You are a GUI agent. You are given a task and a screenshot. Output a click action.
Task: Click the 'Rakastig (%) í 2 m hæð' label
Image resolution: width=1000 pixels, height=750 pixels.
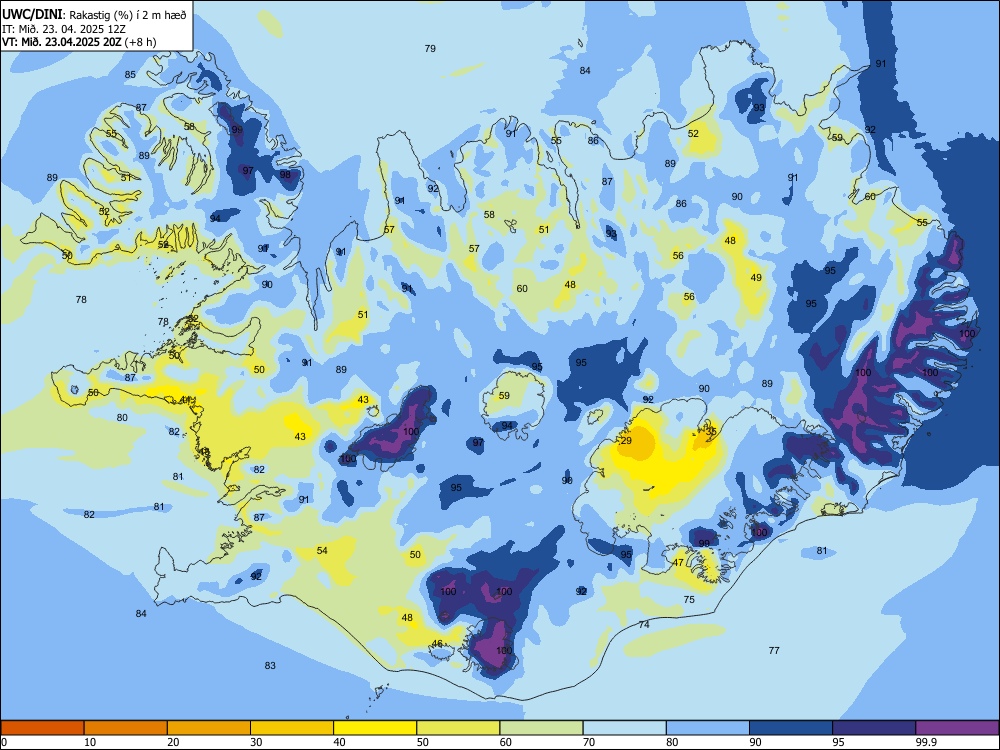(128, 15)
